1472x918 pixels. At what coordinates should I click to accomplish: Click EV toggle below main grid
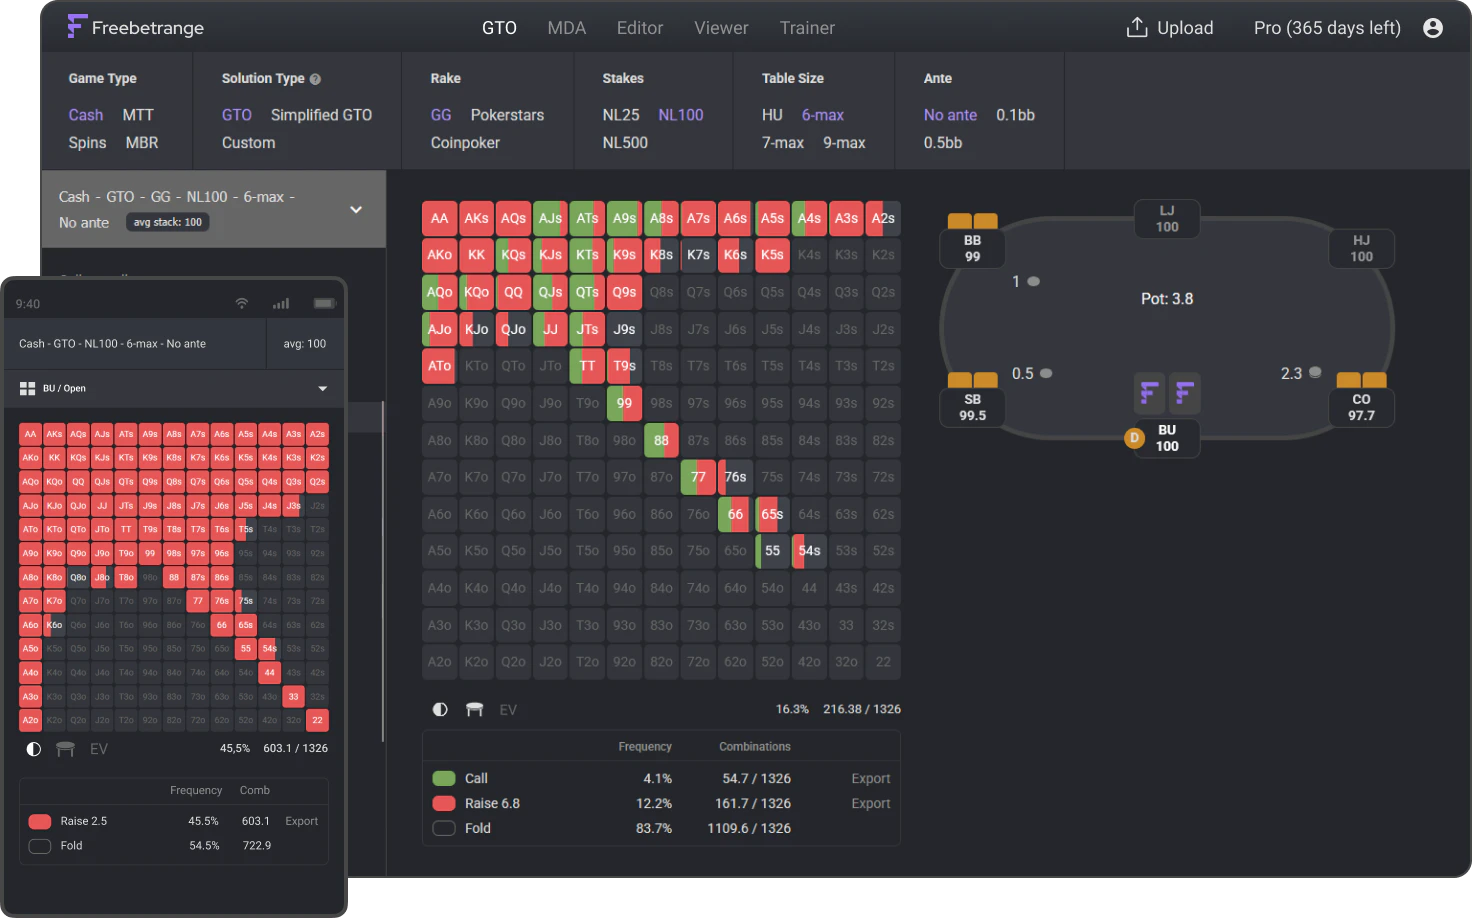[x=508, y=710]
